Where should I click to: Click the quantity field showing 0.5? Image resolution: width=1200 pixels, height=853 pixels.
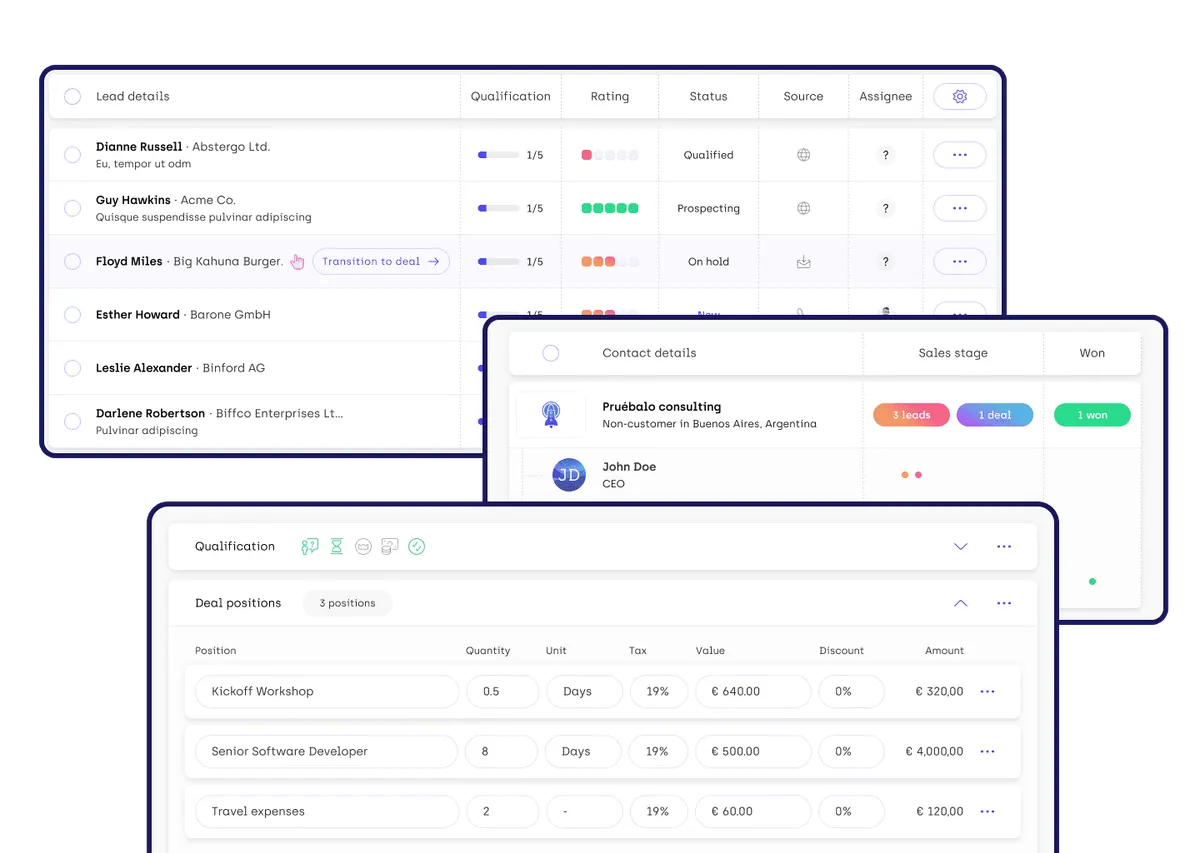point(502,691)
